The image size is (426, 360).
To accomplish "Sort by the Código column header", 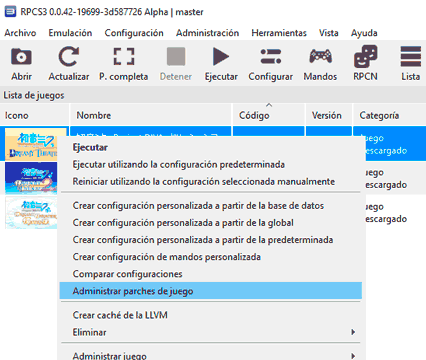I will (x=269, y=115).
